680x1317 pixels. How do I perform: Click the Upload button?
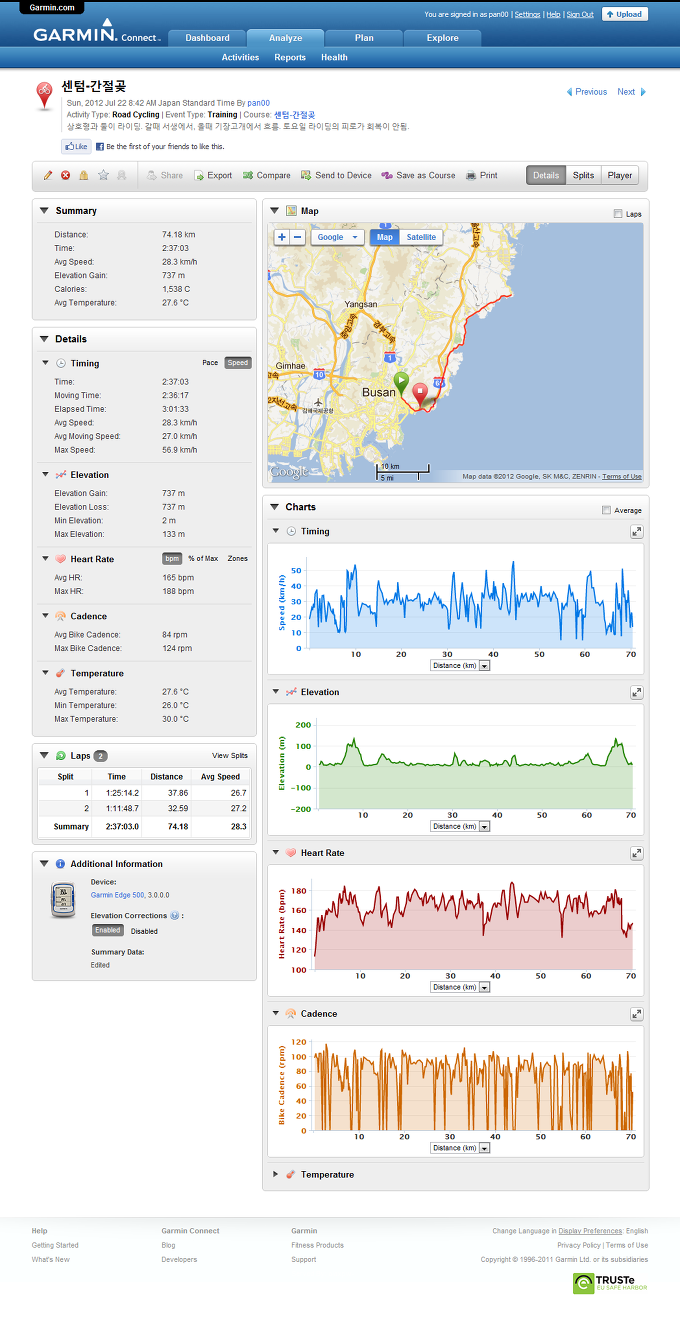pos(625,14)
